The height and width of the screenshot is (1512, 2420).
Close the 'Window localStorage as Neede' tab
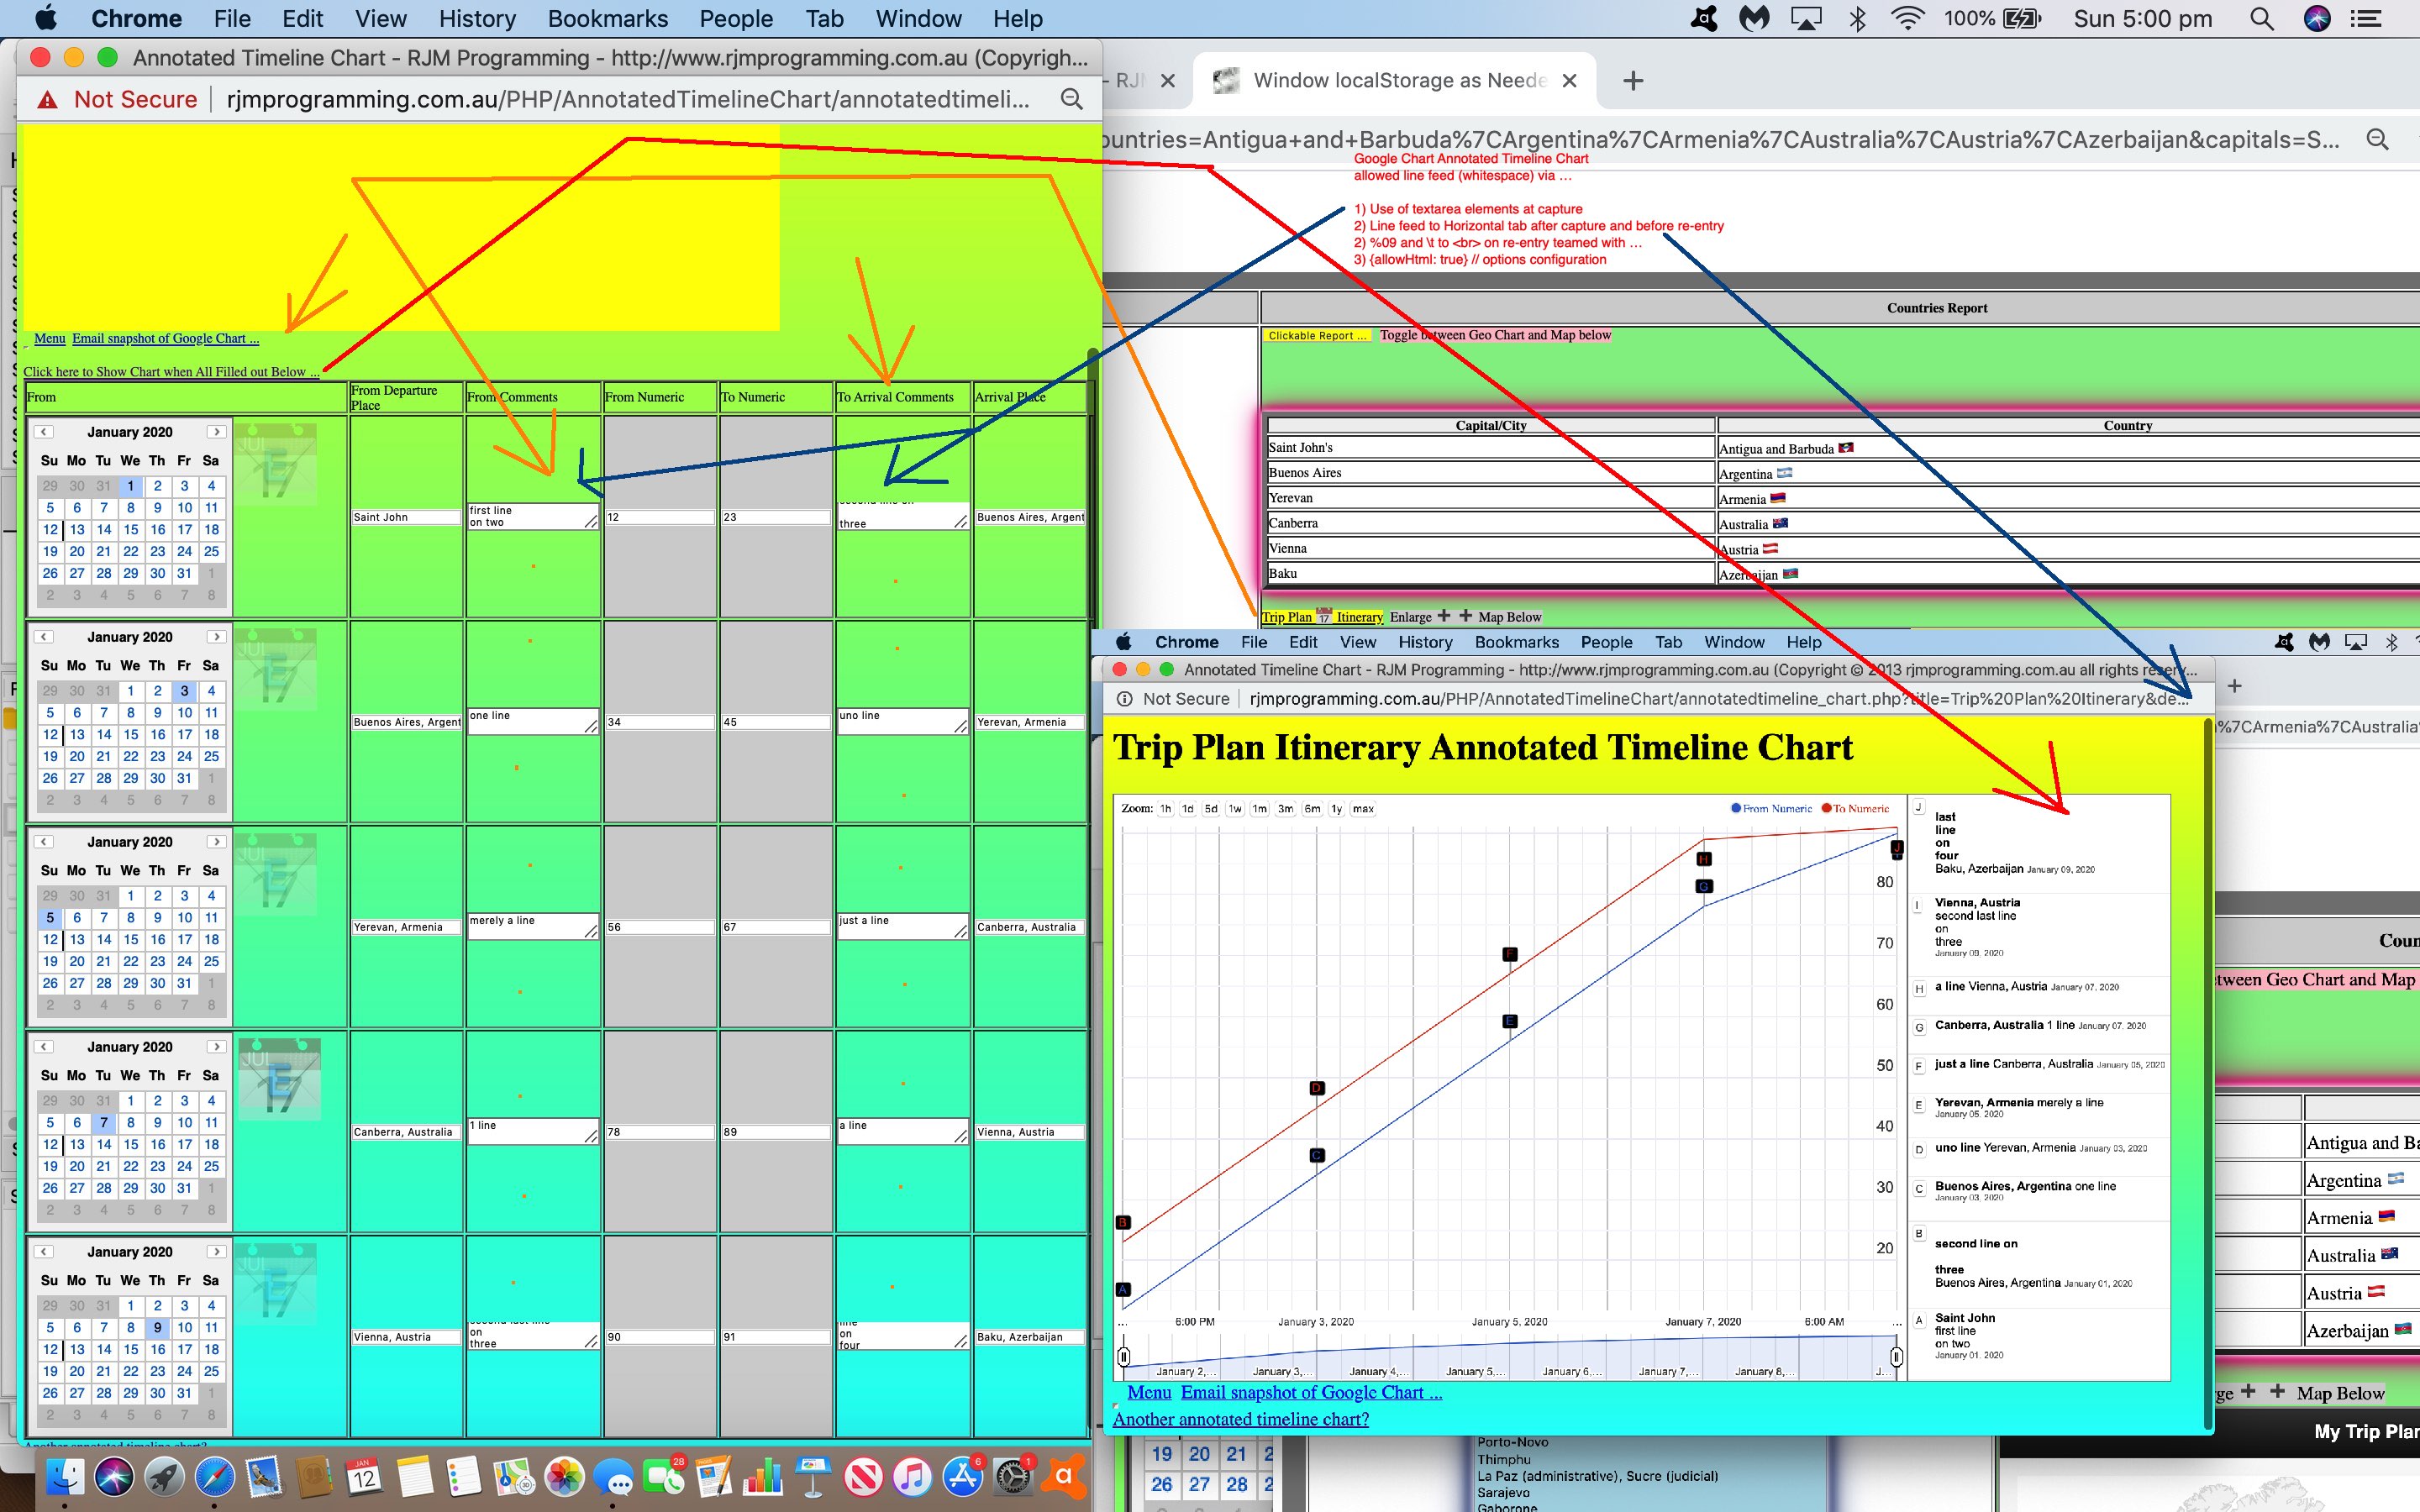click(1570, 81)
